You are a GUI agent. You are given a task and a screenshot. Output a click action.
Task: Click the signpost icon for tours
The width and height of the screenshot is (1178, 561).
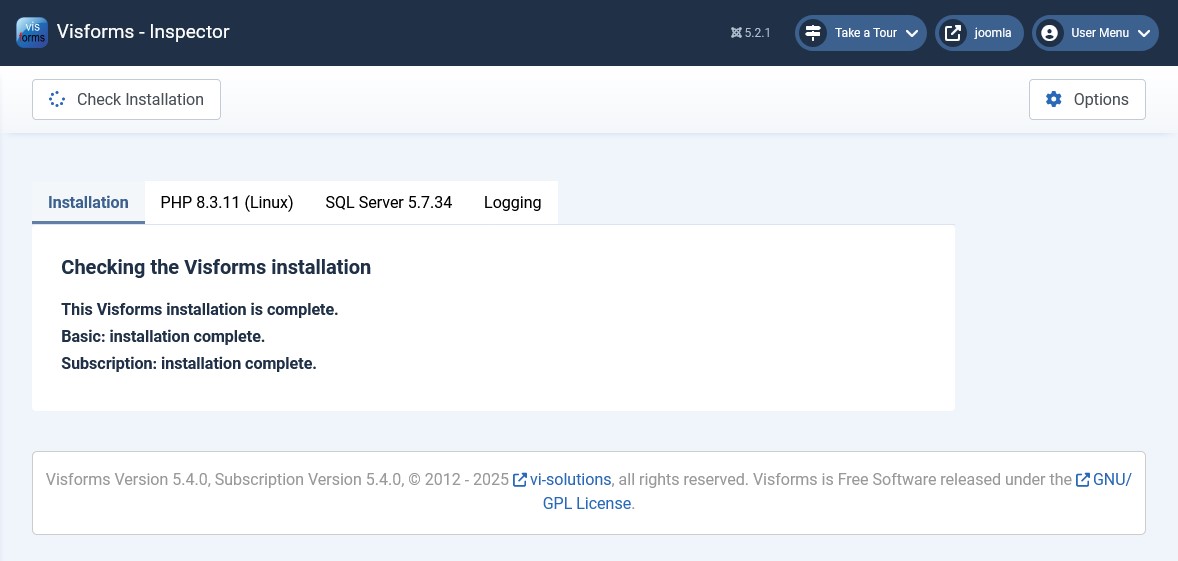point(813,33)
